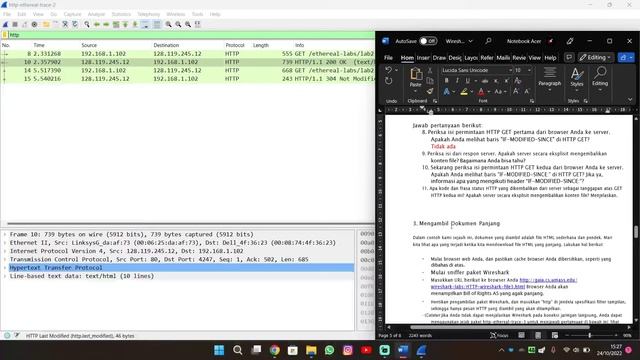Viewport: 640px width, 360px height.
Task: Switch to the Word Layout tab
Action: pos(471,58)
